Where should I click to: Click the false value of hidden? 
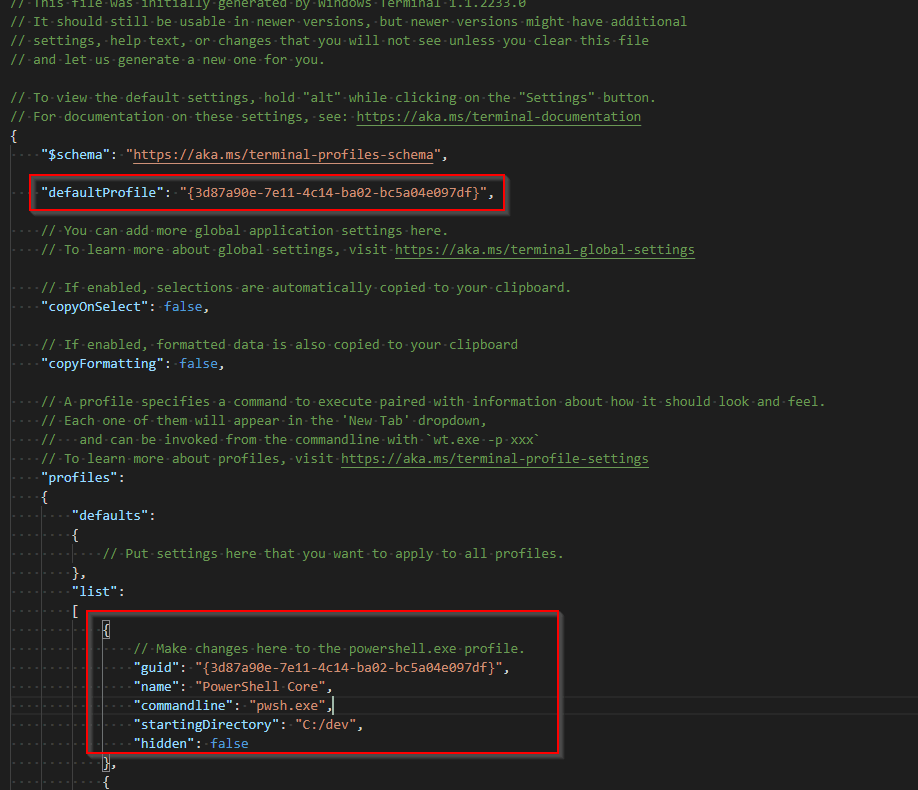[229, 744]
